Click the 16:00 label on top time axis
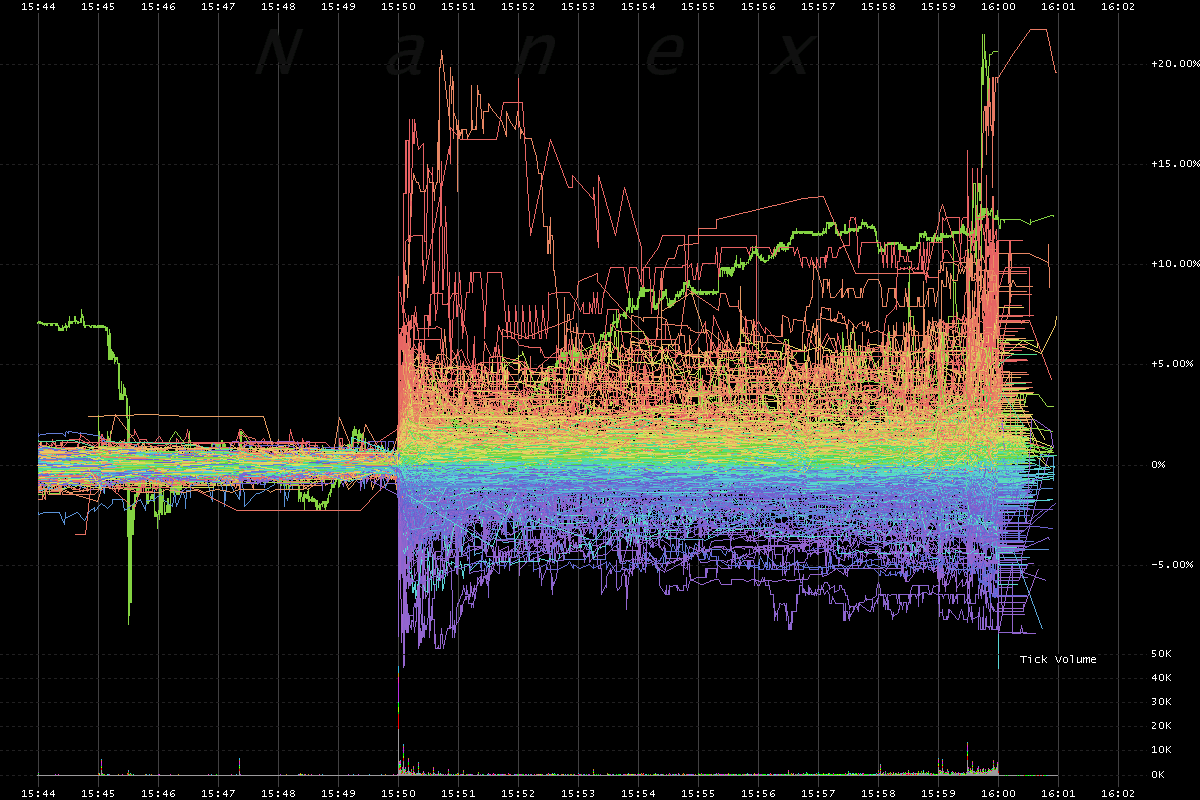The image size is (1200, 800). coord(998,6)
